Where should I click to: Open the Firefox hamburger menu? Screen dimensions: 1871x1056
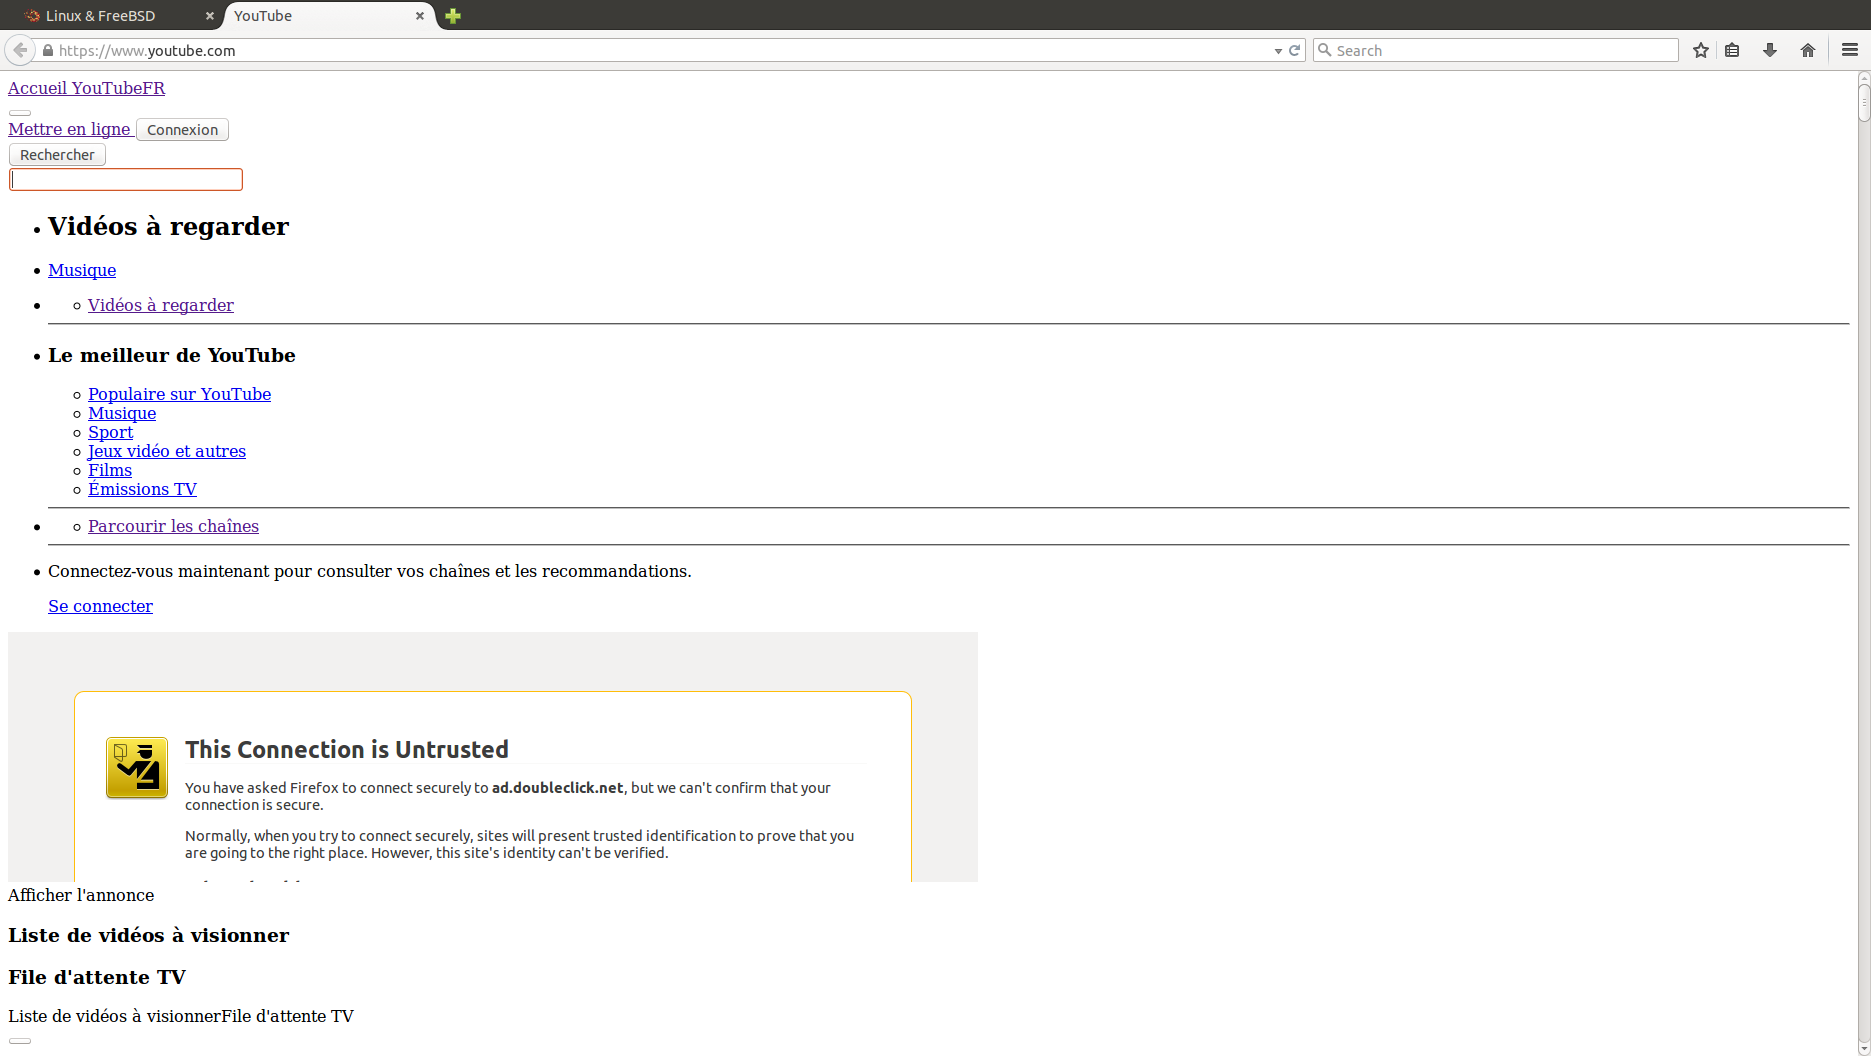point(1849,49)
